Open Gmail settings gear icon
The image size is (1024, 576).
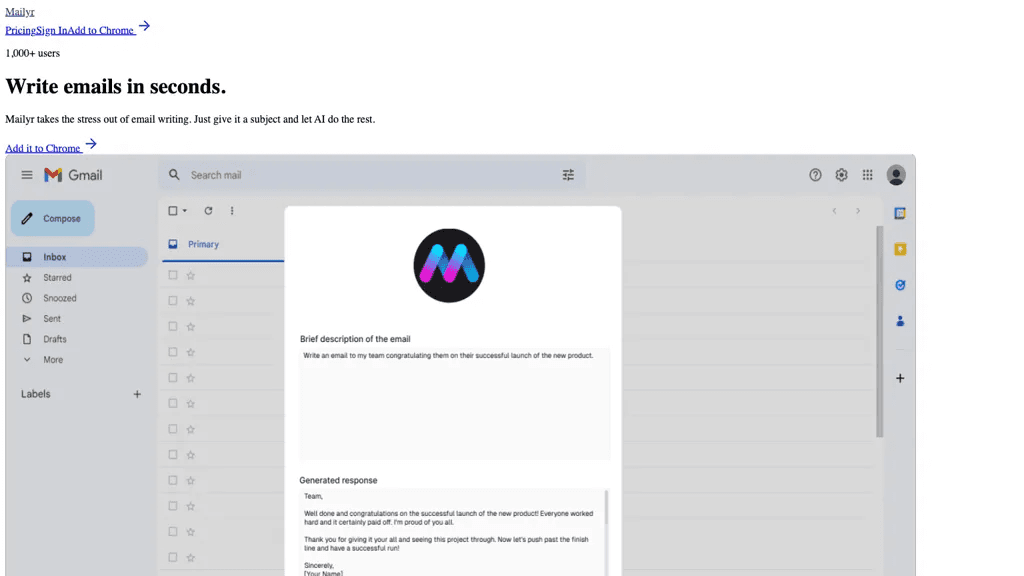point(841,175)
